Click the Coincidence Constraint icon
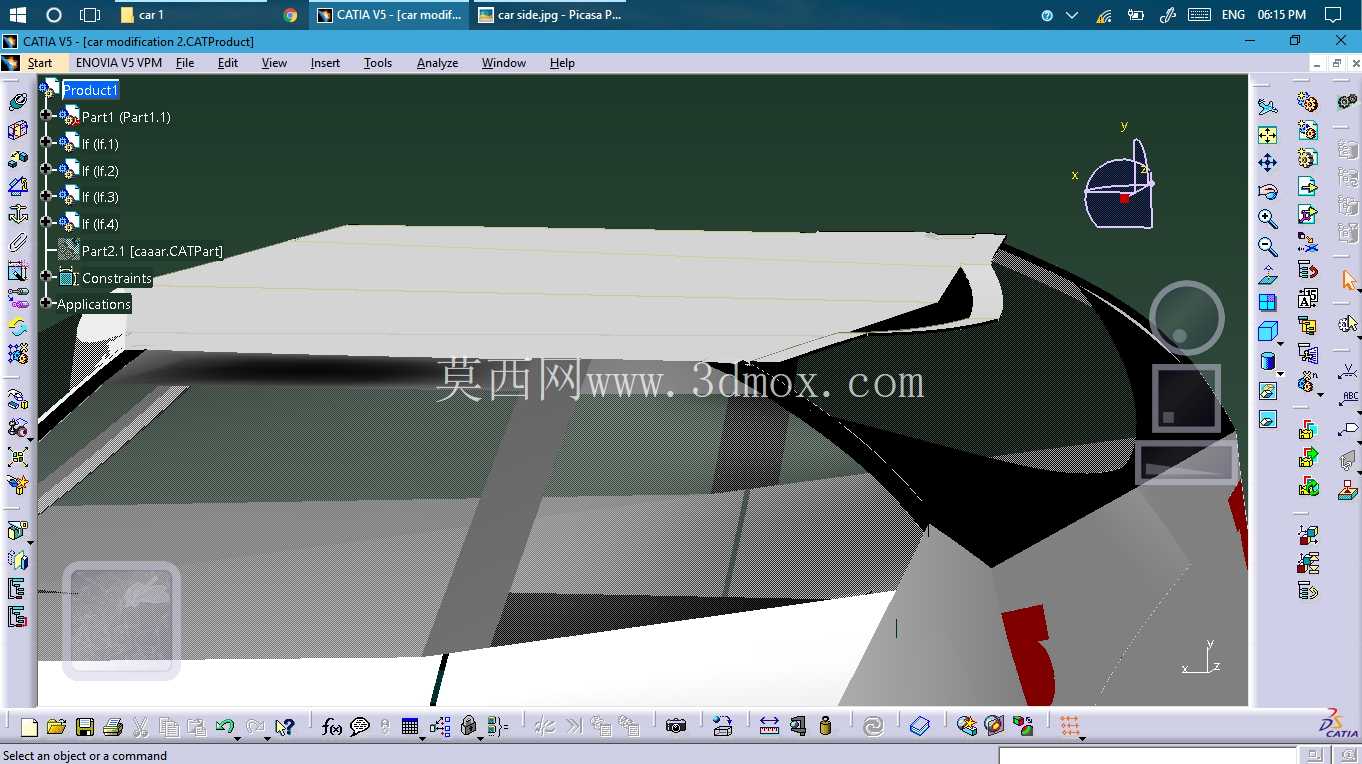1362x764 pixels. click(x=18, y=102)
